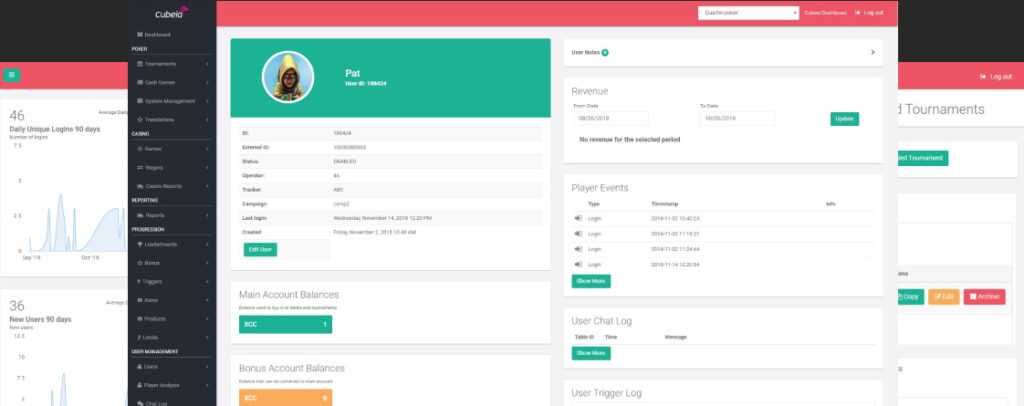
Task: Expand the Leaderboards row chevron
Action: [208, 244]
